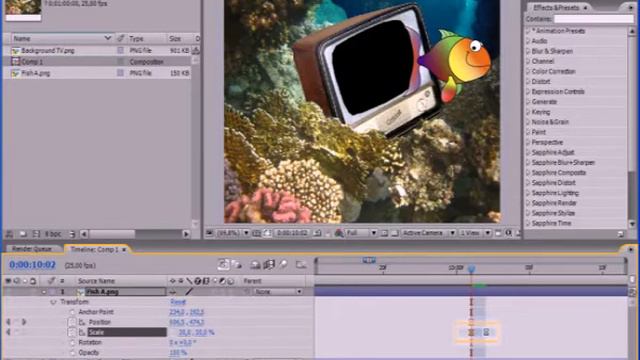Click the audio speaker column header icon
The width and height of the screenshot is (640, 360).
(x=17, y=281)
